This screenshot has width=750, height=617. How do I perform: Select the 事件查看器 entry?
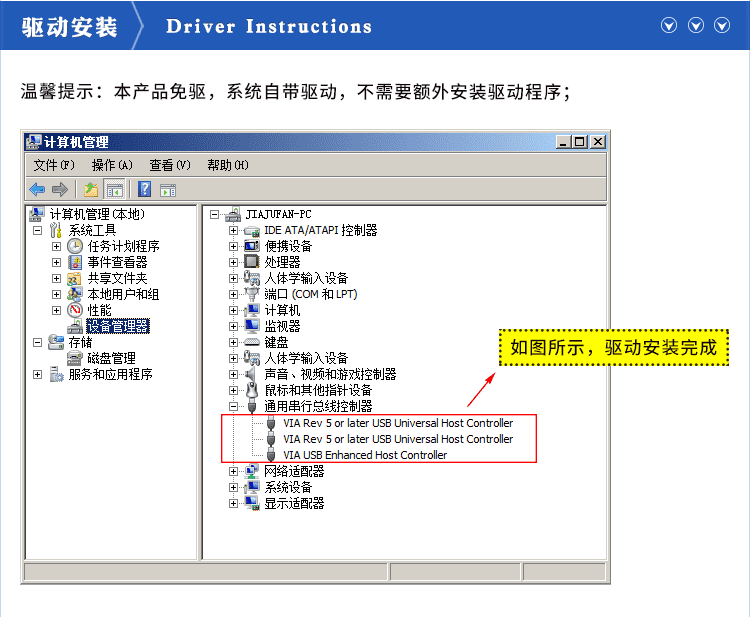tap(117, 262)
